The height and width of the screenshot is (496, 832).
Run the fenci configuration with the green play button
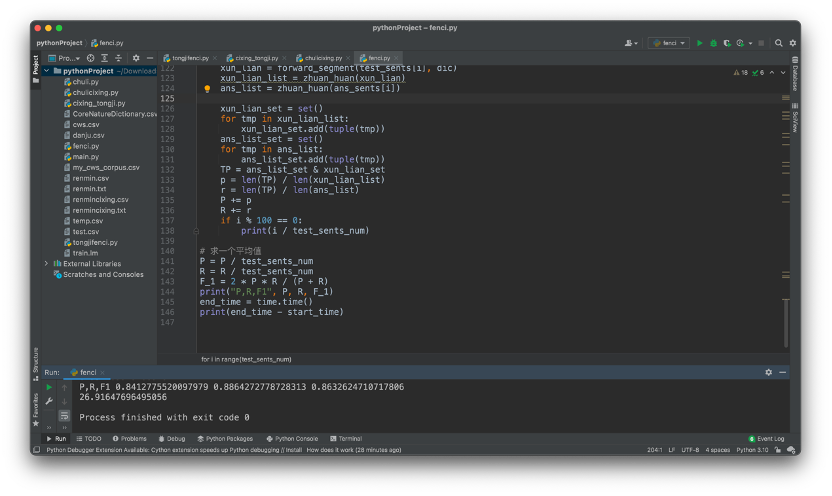[x=699, y=43]
